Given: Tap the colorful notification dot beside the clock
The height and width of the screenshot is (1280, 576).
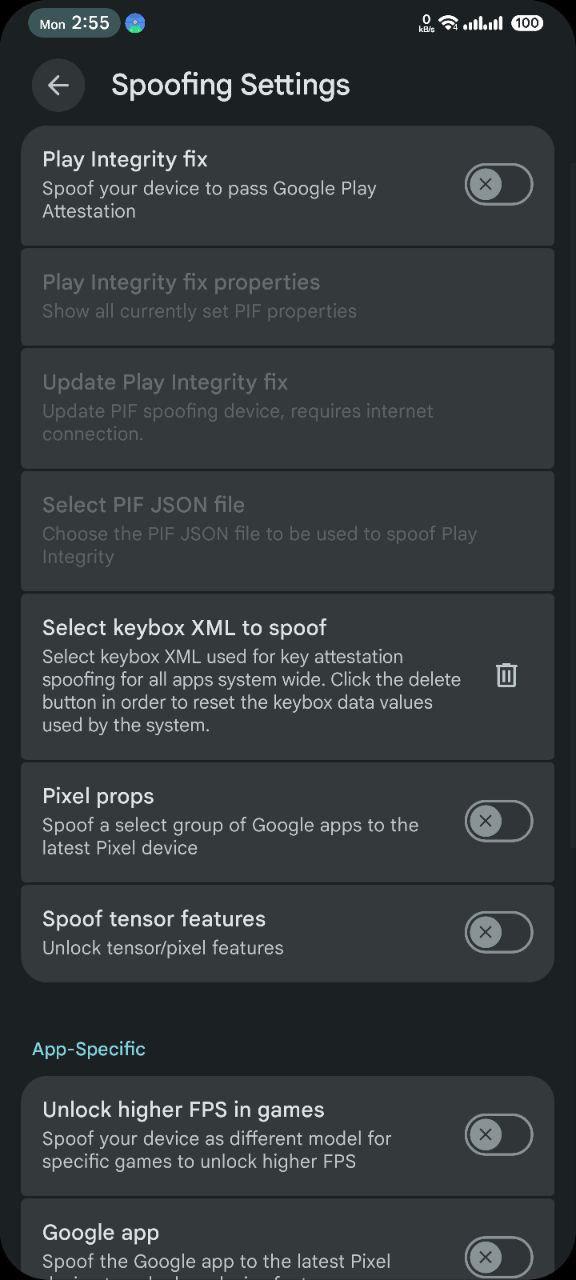Looking at the screenshot, I should click(135, 23).
